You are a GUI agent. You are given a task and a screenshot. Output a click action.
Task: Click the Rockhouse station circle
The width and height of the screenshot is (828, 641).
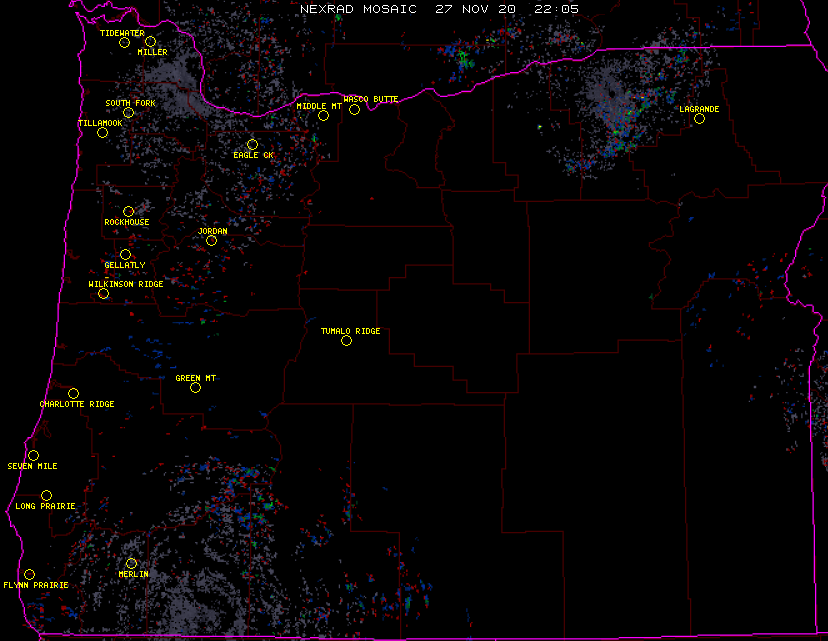129,211
